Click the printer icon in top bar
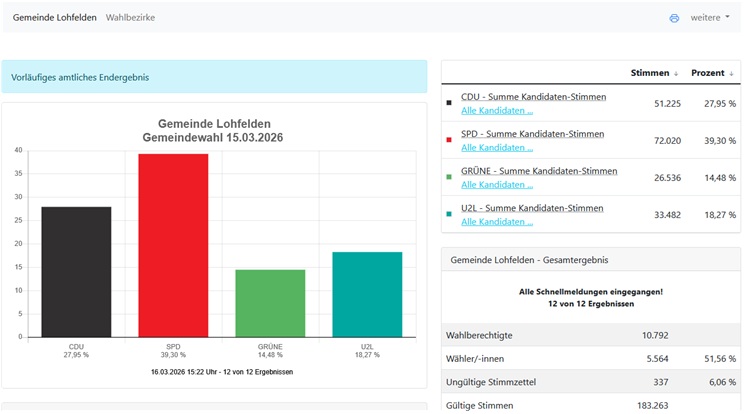 coord(674,18)
